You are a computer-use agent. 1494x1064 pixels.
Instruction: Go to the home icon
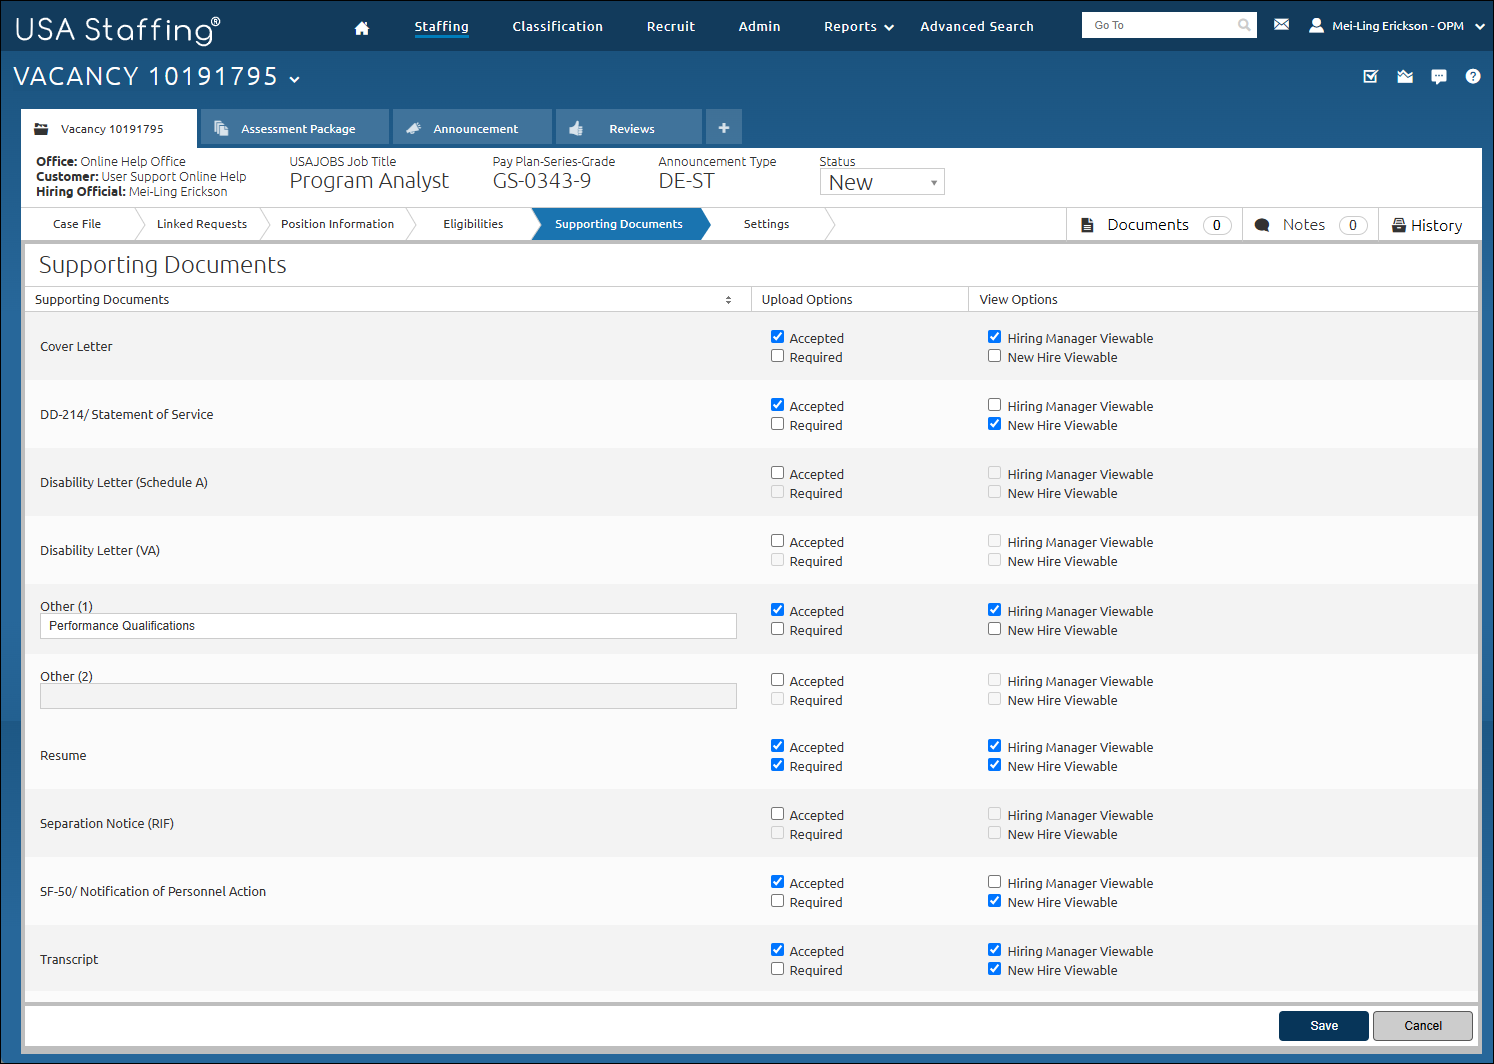362,28
